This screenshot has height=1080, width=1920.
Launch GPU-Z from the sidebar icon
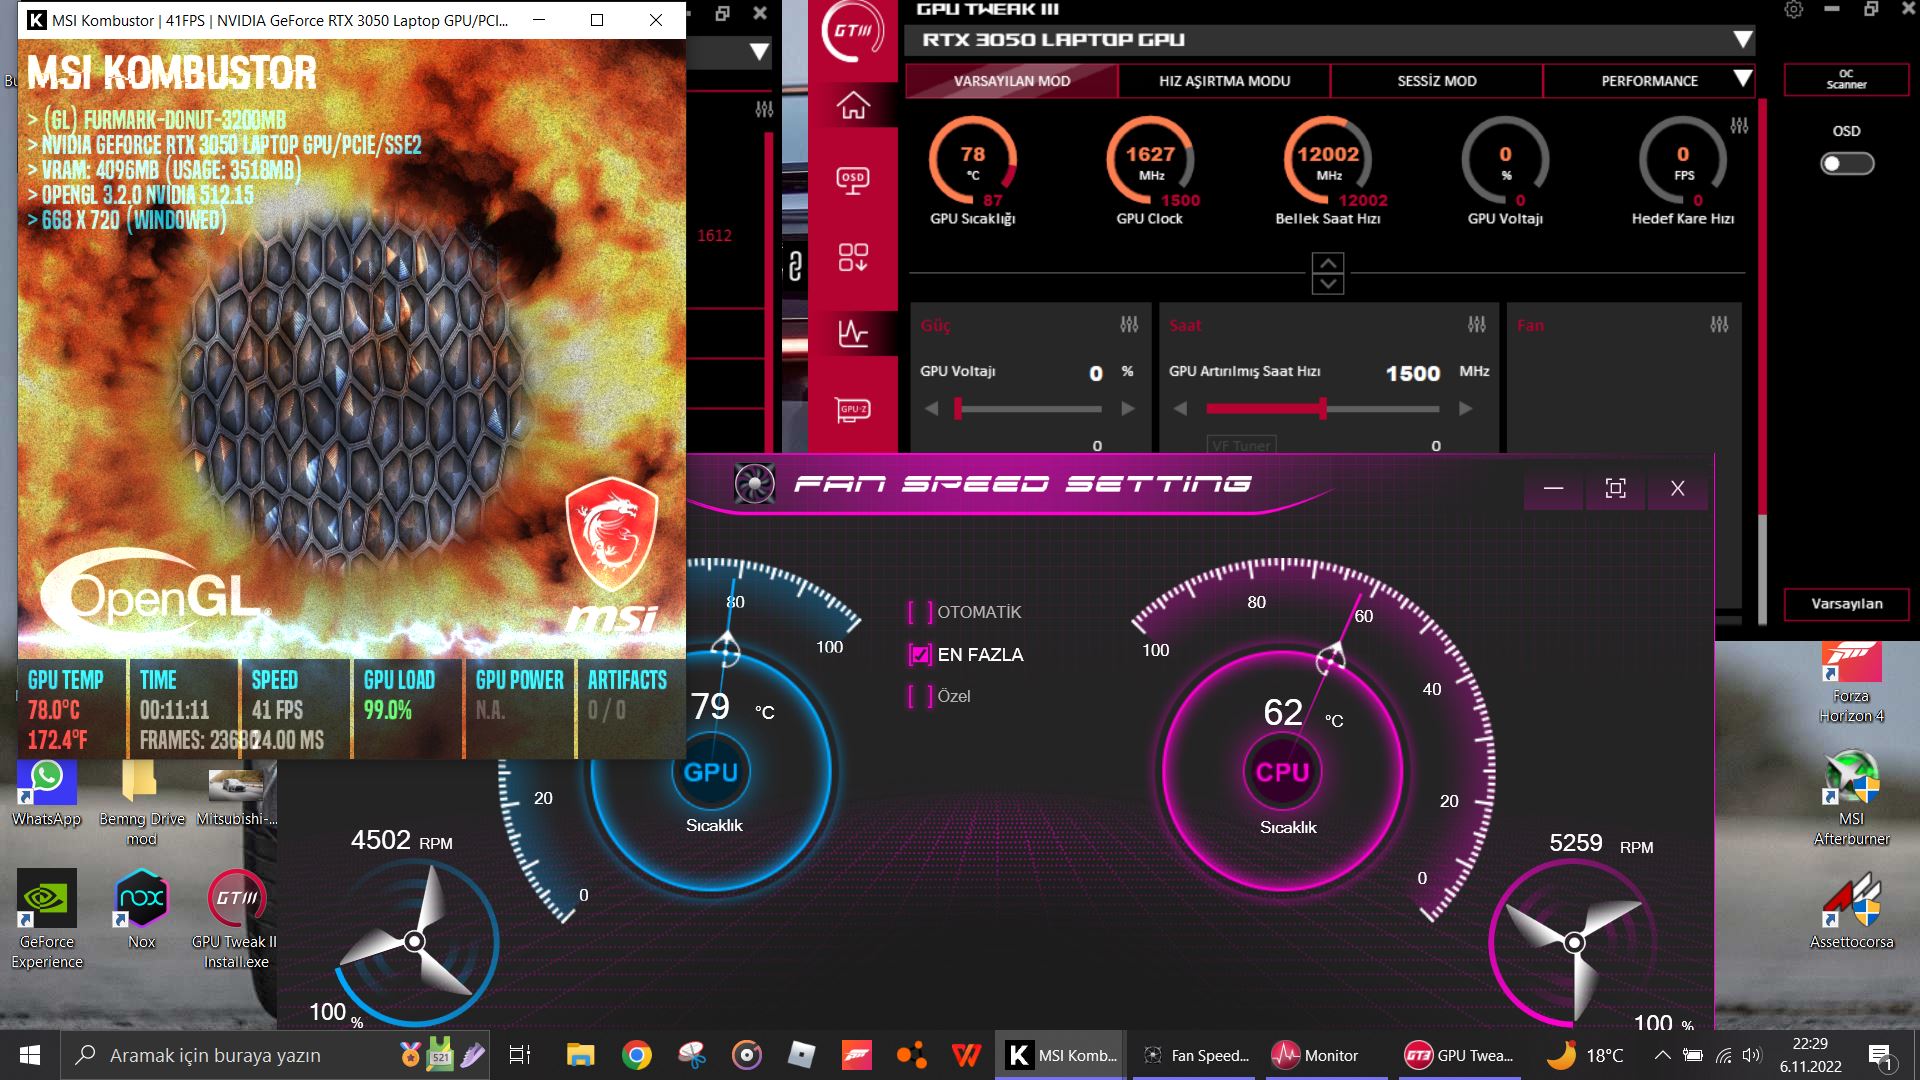pyautogui.click(x=853, y=410)
